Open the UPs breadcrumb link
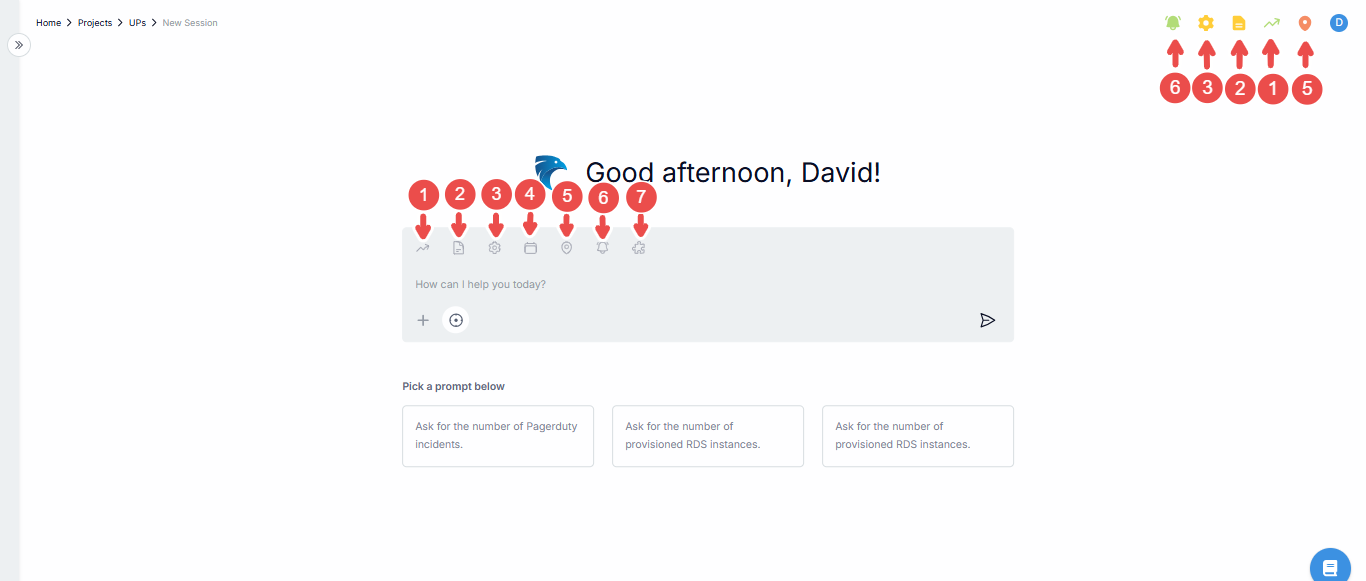The width and height of the screenshot is (1366, 581). [137, 23]
